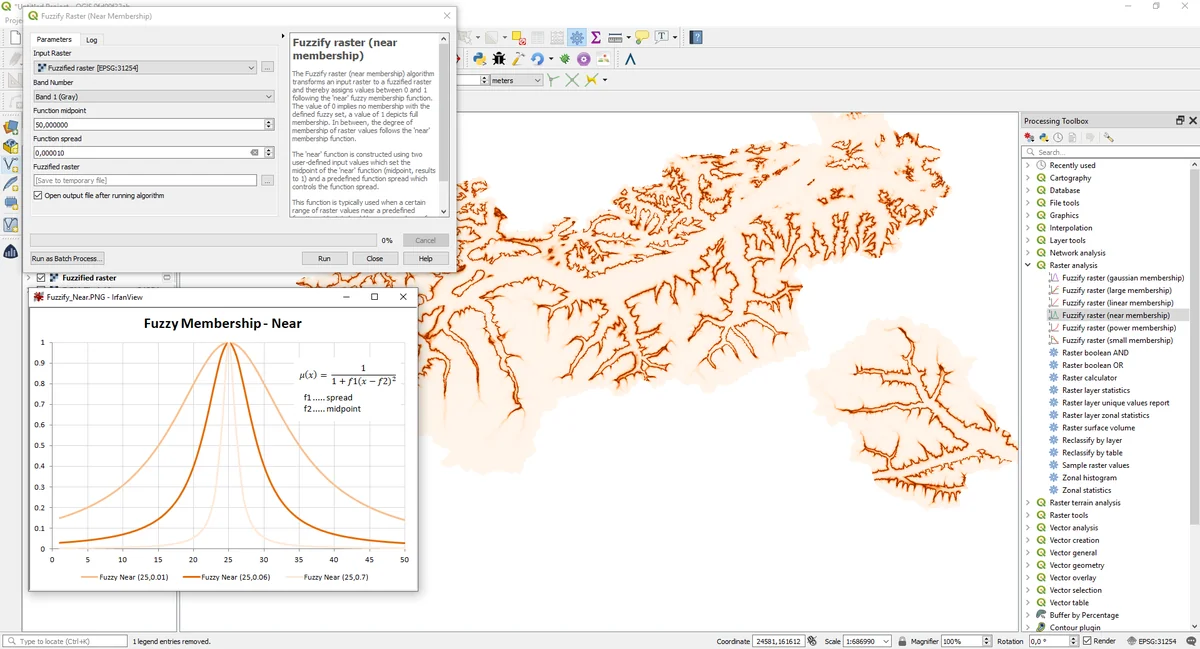Screen dimensions: 1200x649
Task: Toggle Open output file after running algorithm
Action: [38, 196]
